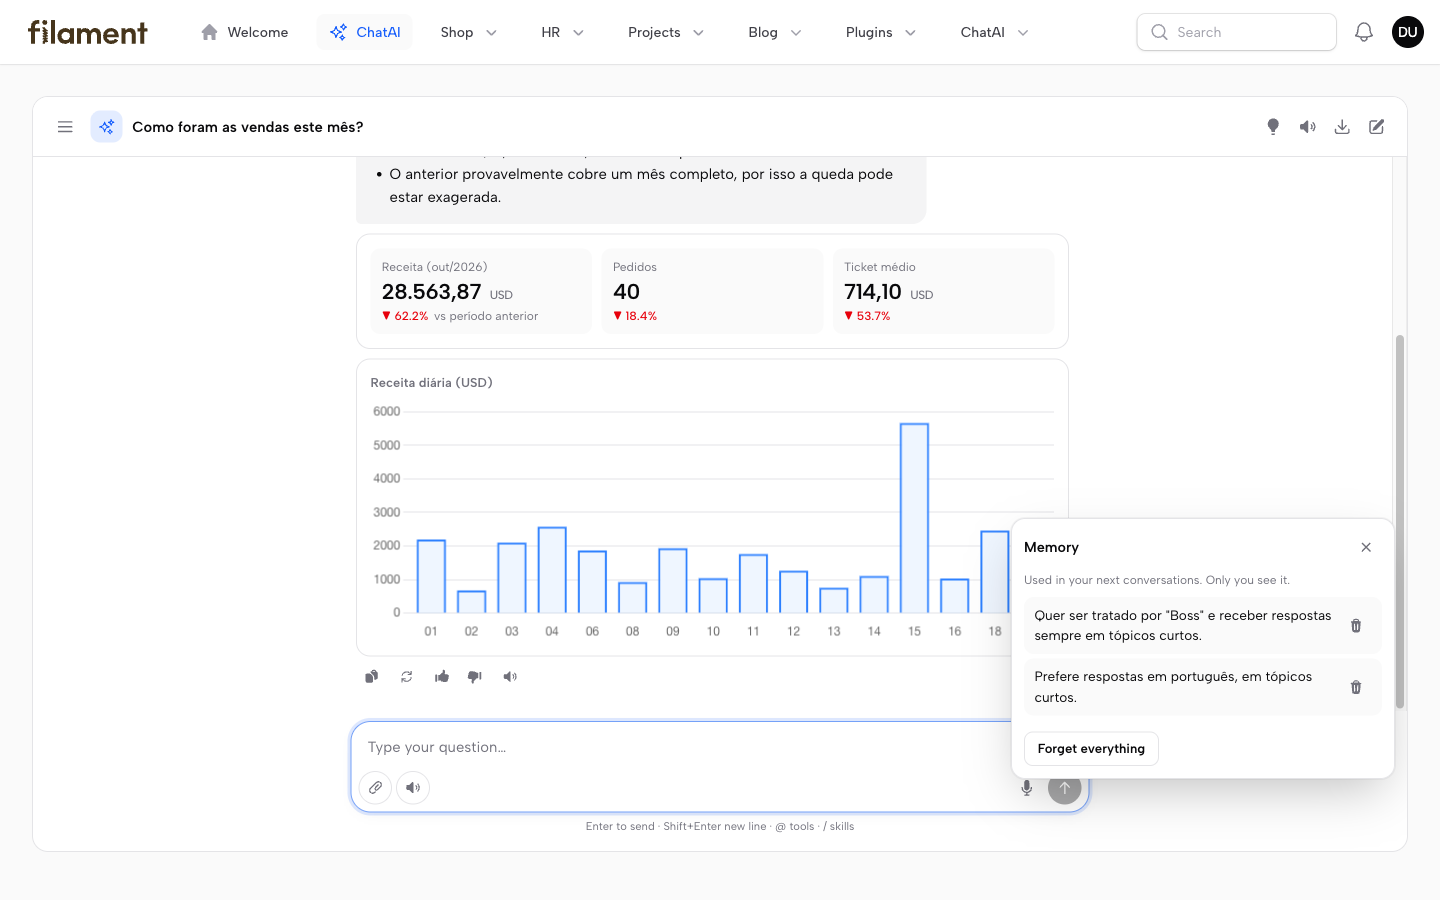Viewport: 1440px width, 900px height.
Task: Click the Forget everything button
Action: [1091, 749]
